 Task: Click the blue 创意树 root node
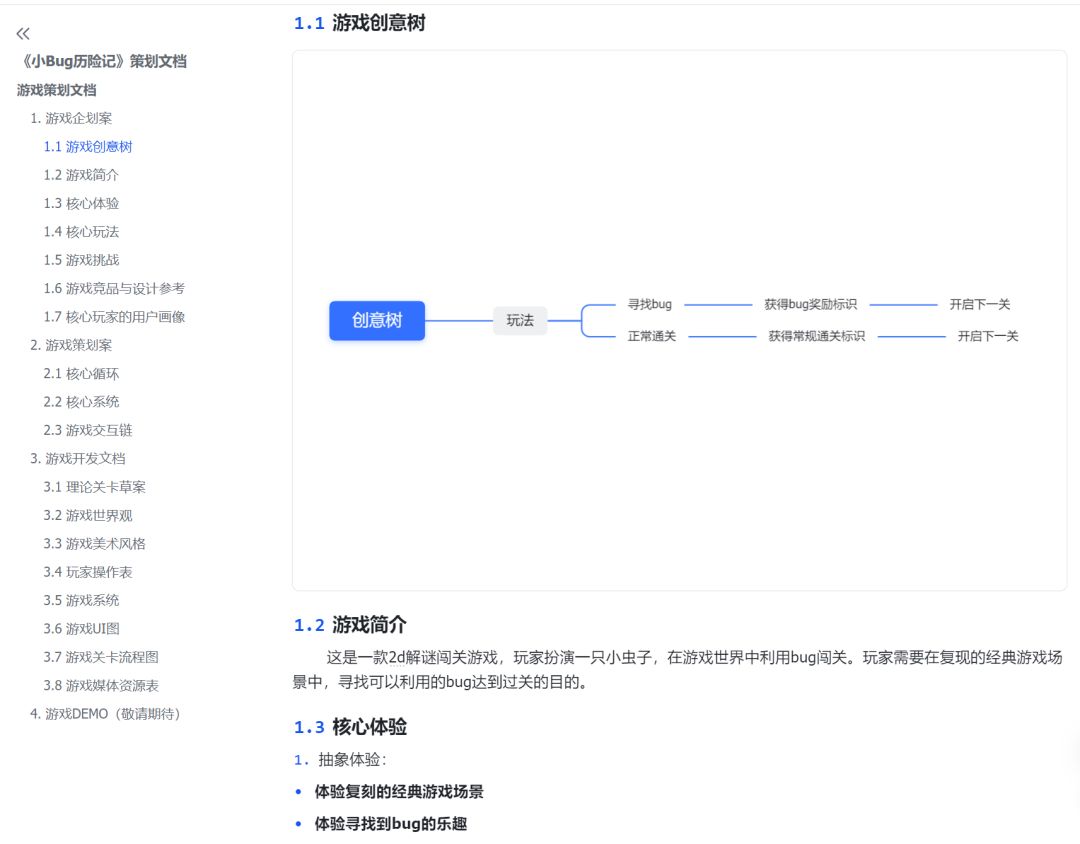[377, 321]
